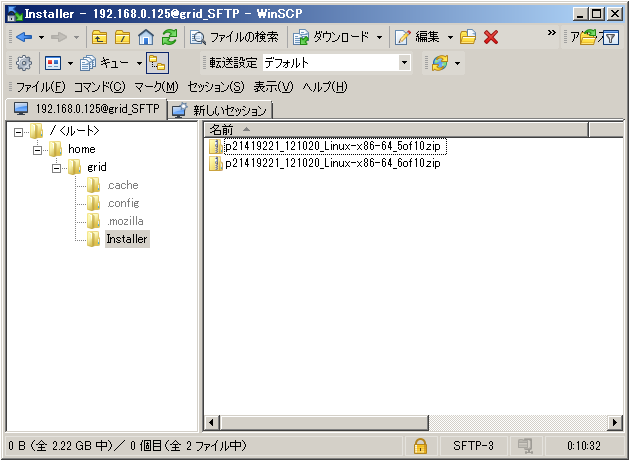Sort by the 名前 column header

(396, 130)
